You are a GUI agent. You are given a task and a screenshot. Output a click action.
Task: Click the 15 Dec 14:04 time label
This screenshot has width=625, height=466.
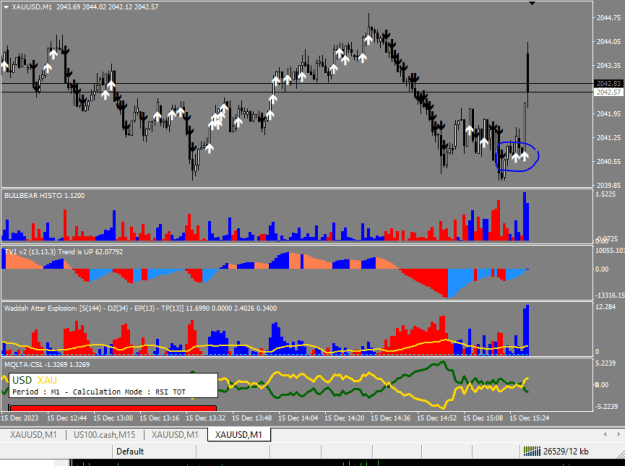pyautogui.click(x=298, y=418)
